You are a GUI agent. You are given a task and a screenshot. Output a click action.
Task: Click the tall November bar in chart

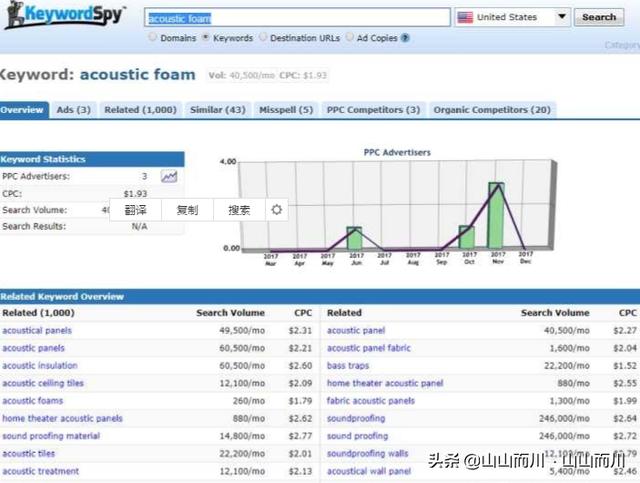pyautogui.click(x=495, y=215)
